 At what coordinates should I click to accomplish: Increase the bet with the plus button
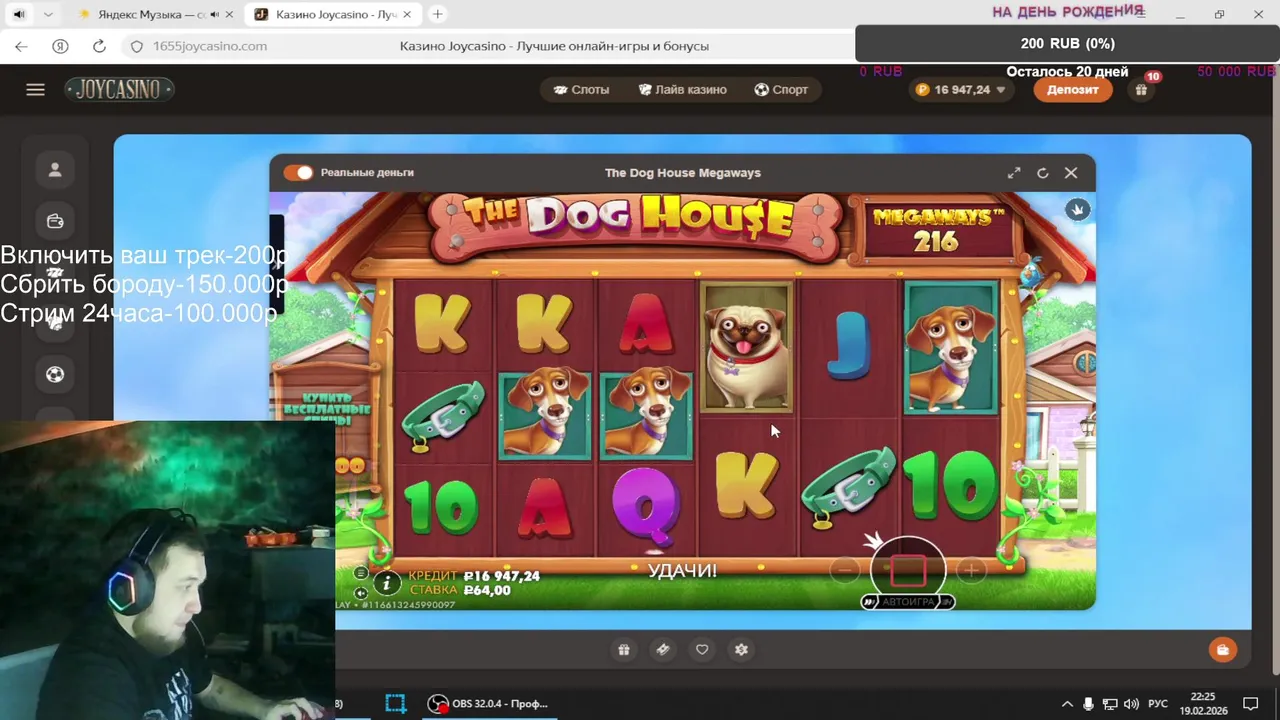(971, 571)
